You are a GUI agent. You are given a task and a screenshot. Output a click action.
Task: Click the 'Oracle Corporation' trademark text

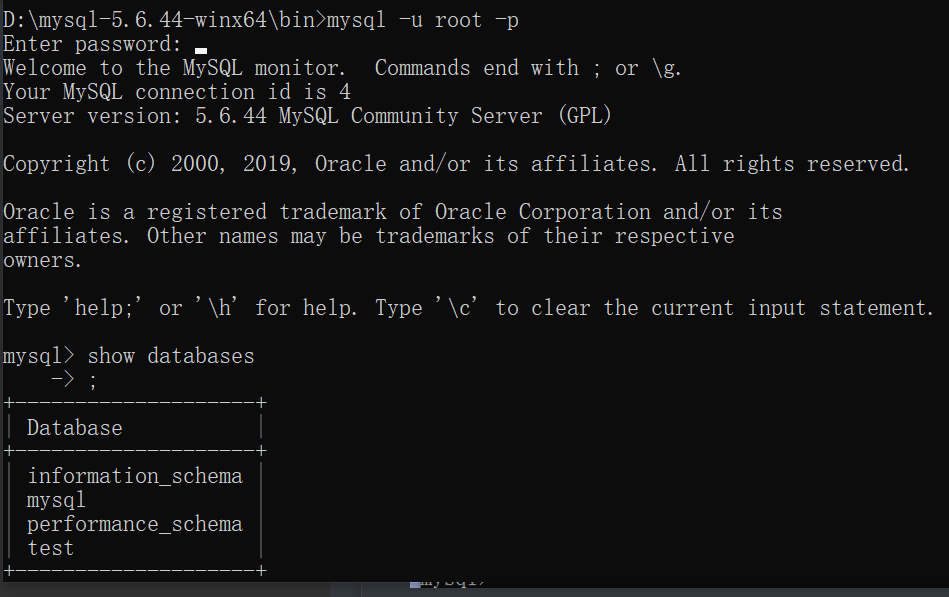tap(543, 212)
